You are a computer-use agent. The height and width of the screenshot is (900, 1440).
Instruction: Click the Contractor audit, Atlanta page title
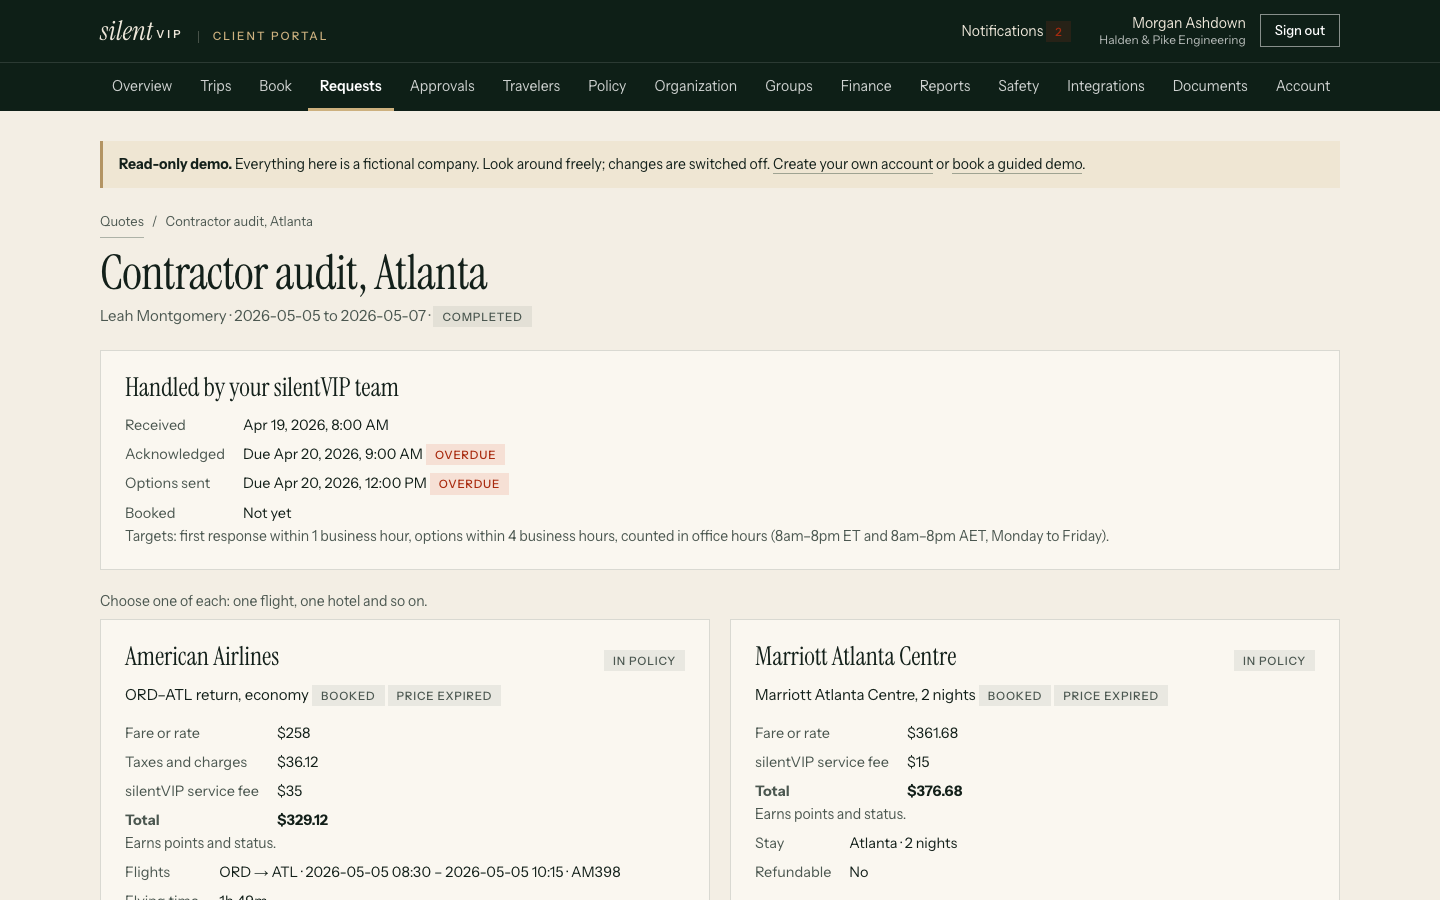[294, 273]
